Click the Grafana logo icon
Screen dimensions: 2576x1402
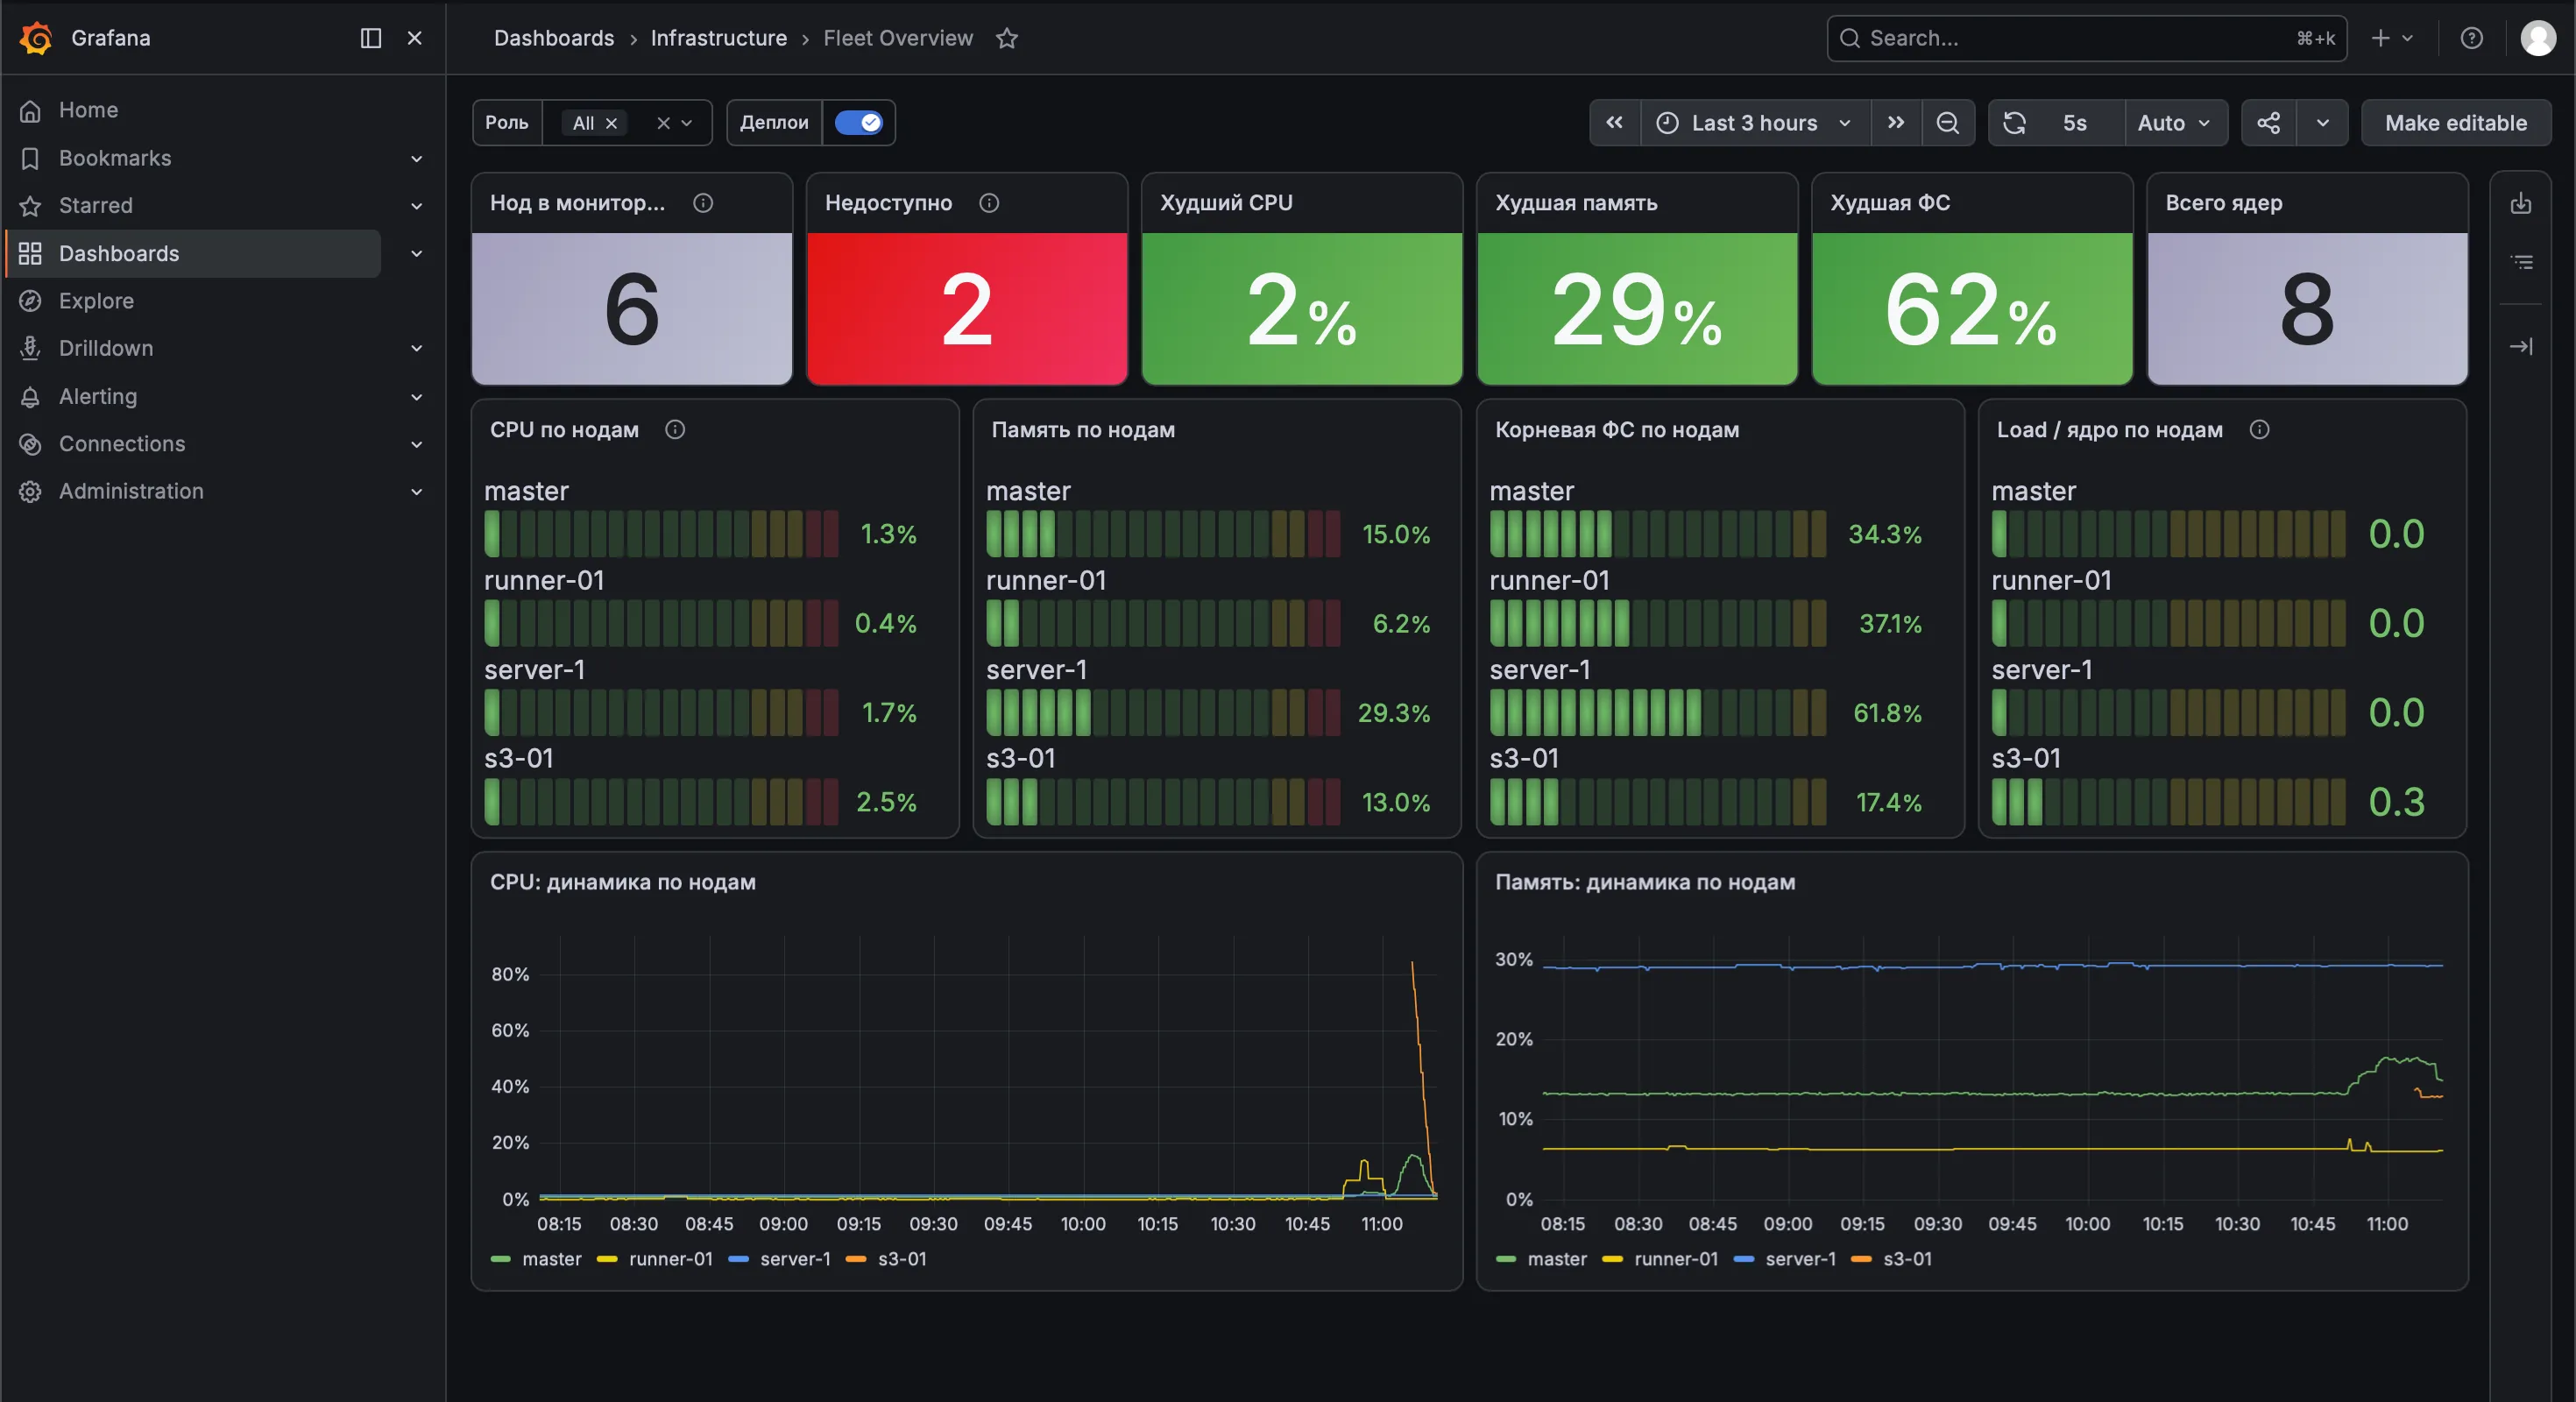36,38
